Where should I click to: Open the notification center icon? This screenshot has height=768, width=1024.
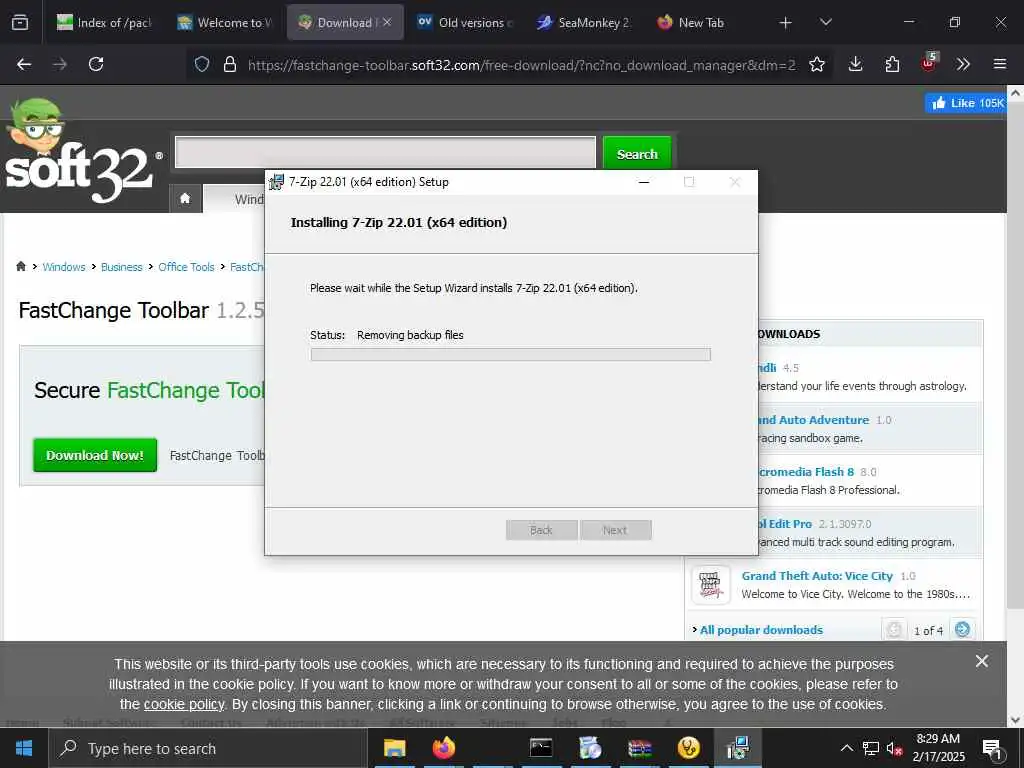(x=992, y=749)
